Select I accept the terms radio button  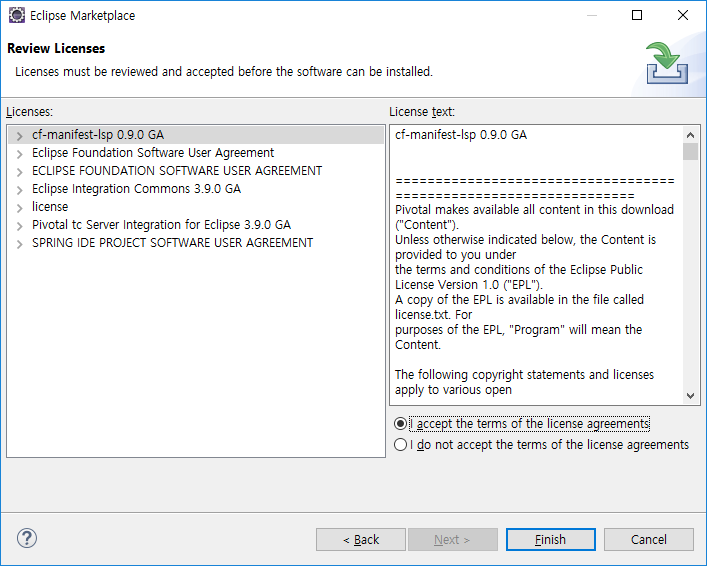pos(400,423)
